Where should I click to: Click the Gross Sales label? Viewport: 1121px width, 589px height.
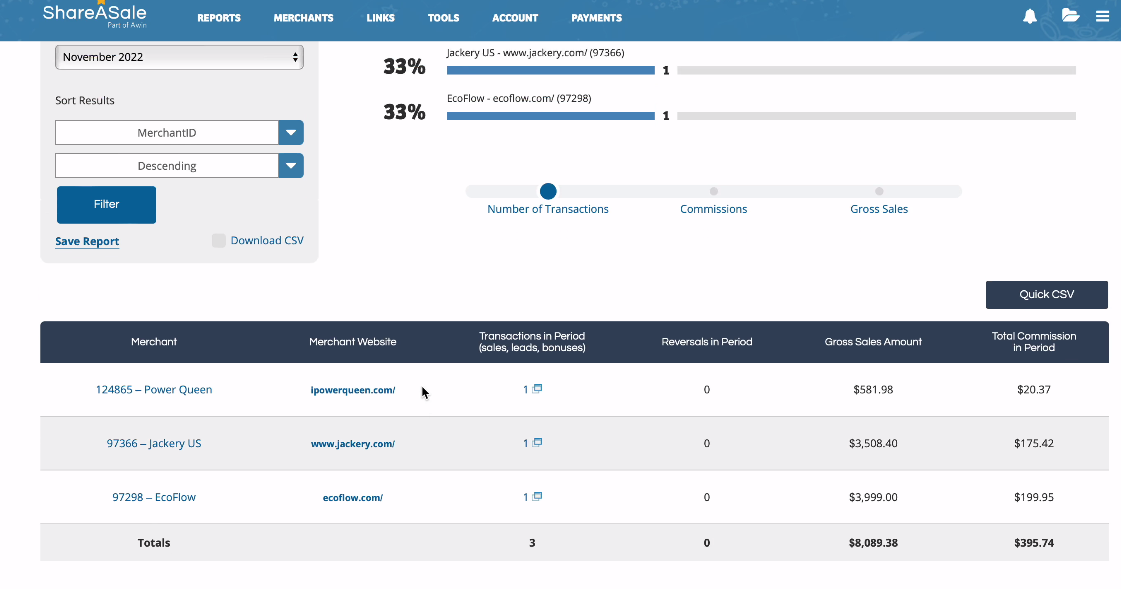tap(879, 209)
